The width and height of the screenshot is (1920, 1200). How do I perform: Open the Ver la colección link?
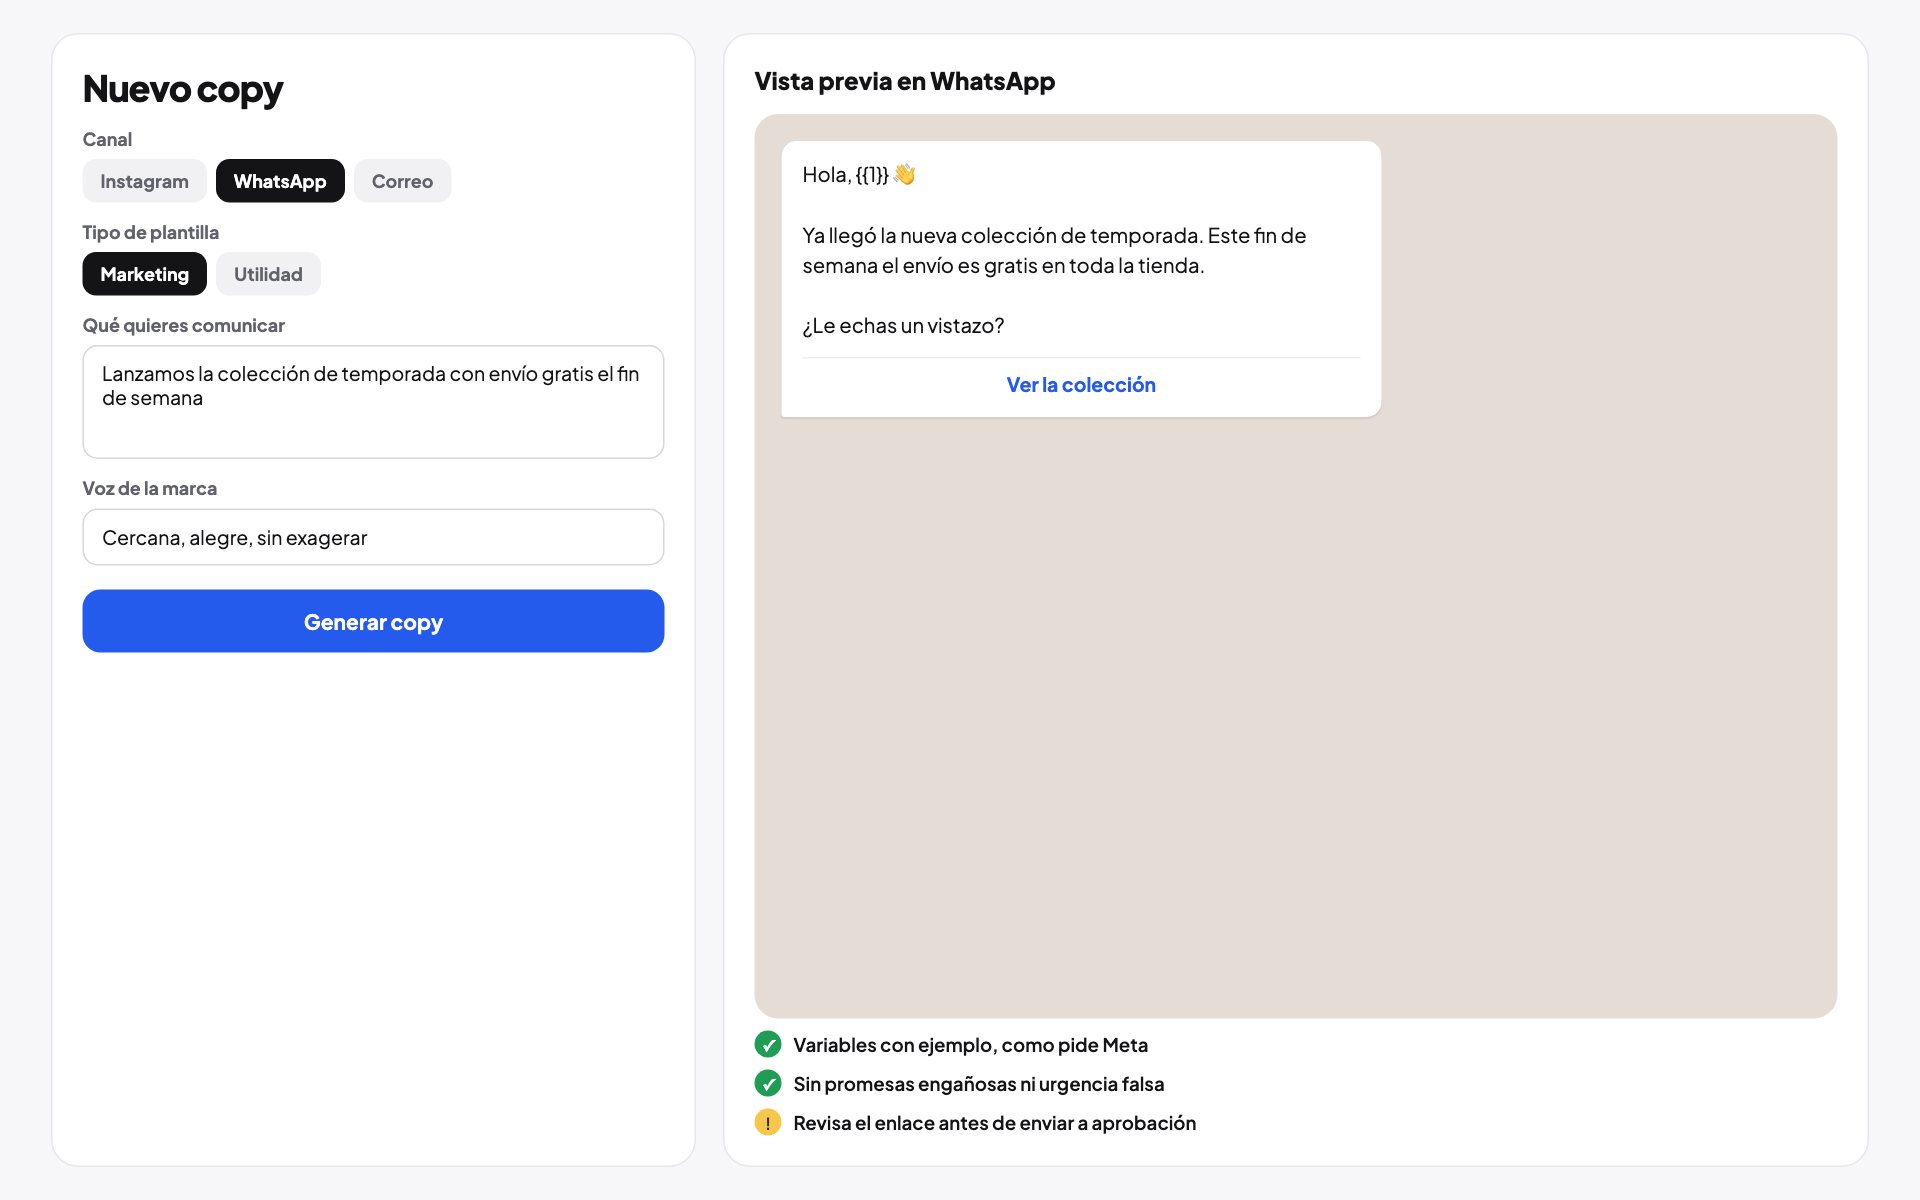pyautogui.click(x=1081, y=385)
